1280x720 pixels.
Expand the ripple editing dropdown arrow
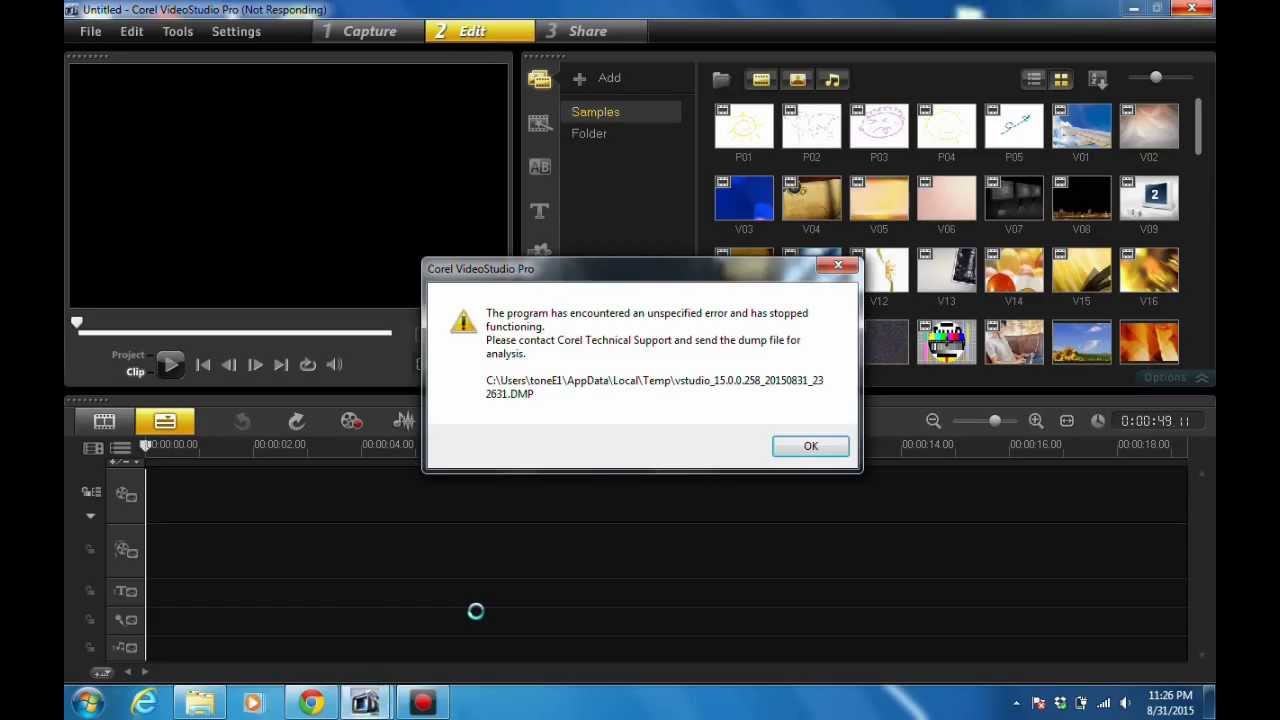pos(90,516)
